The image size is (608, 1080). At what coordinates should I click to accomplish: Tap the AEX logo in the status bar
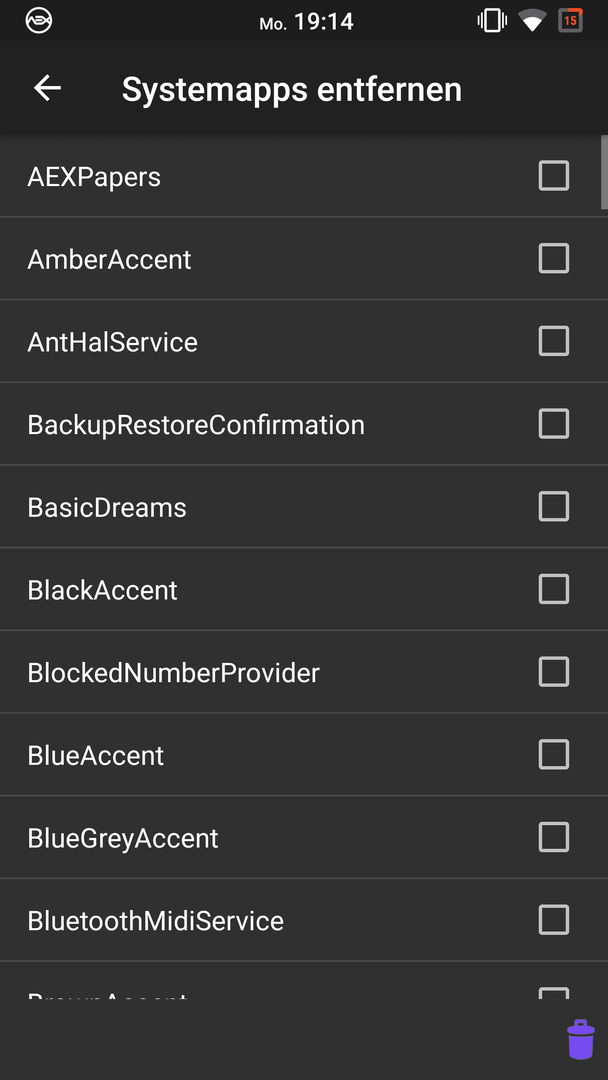coord(39,21)
